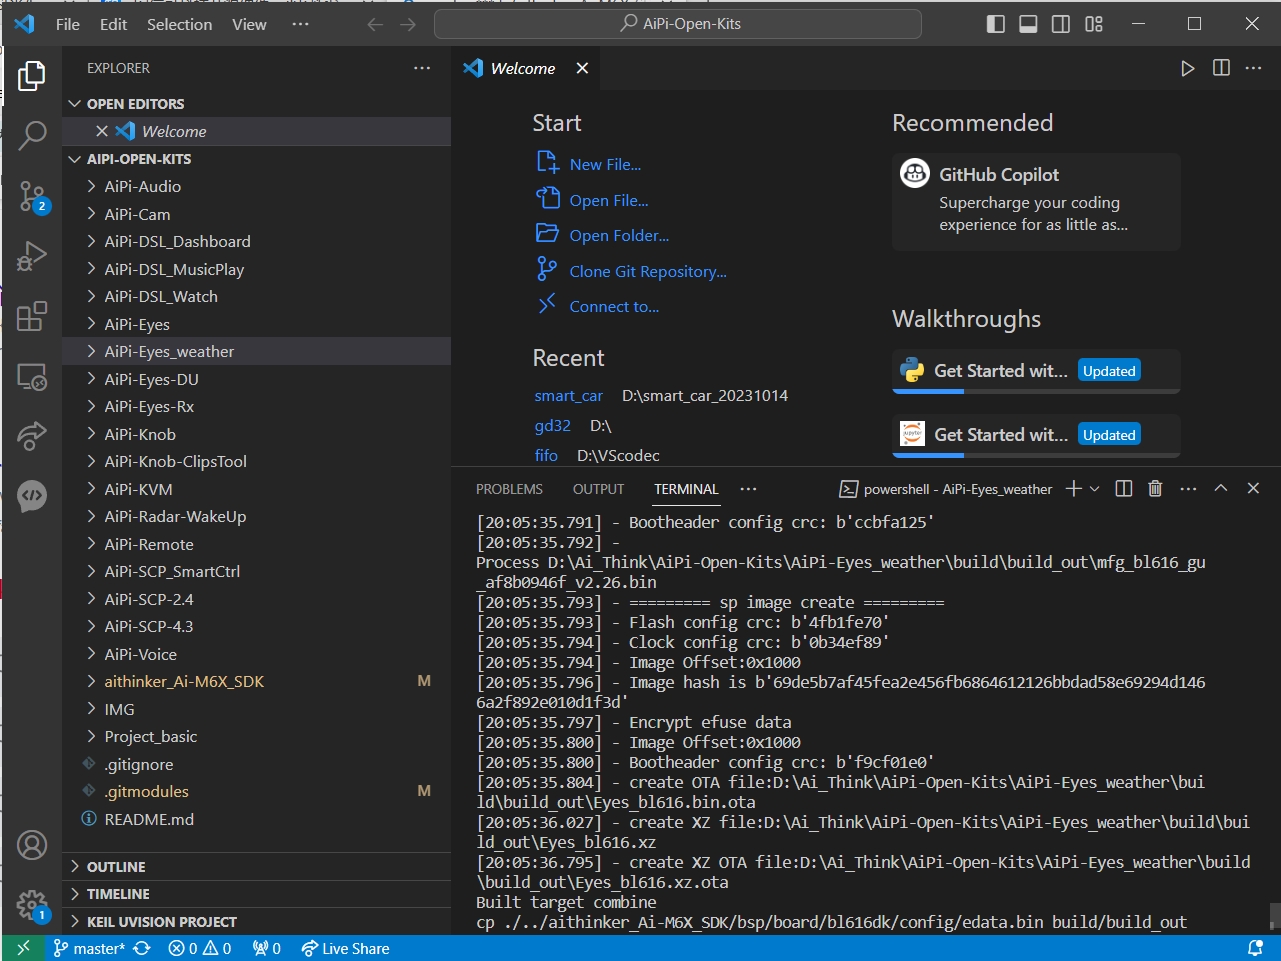
Task: Open menu bar overflow ellipsis
Action: point(300,24)
